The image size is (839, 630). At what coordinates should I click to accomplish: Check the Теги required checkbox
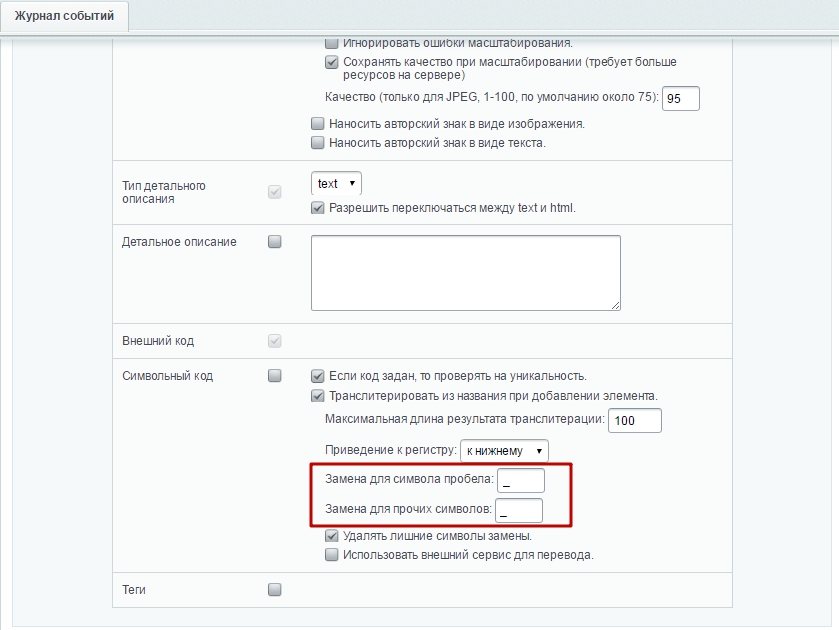click(x=274, y=589)
